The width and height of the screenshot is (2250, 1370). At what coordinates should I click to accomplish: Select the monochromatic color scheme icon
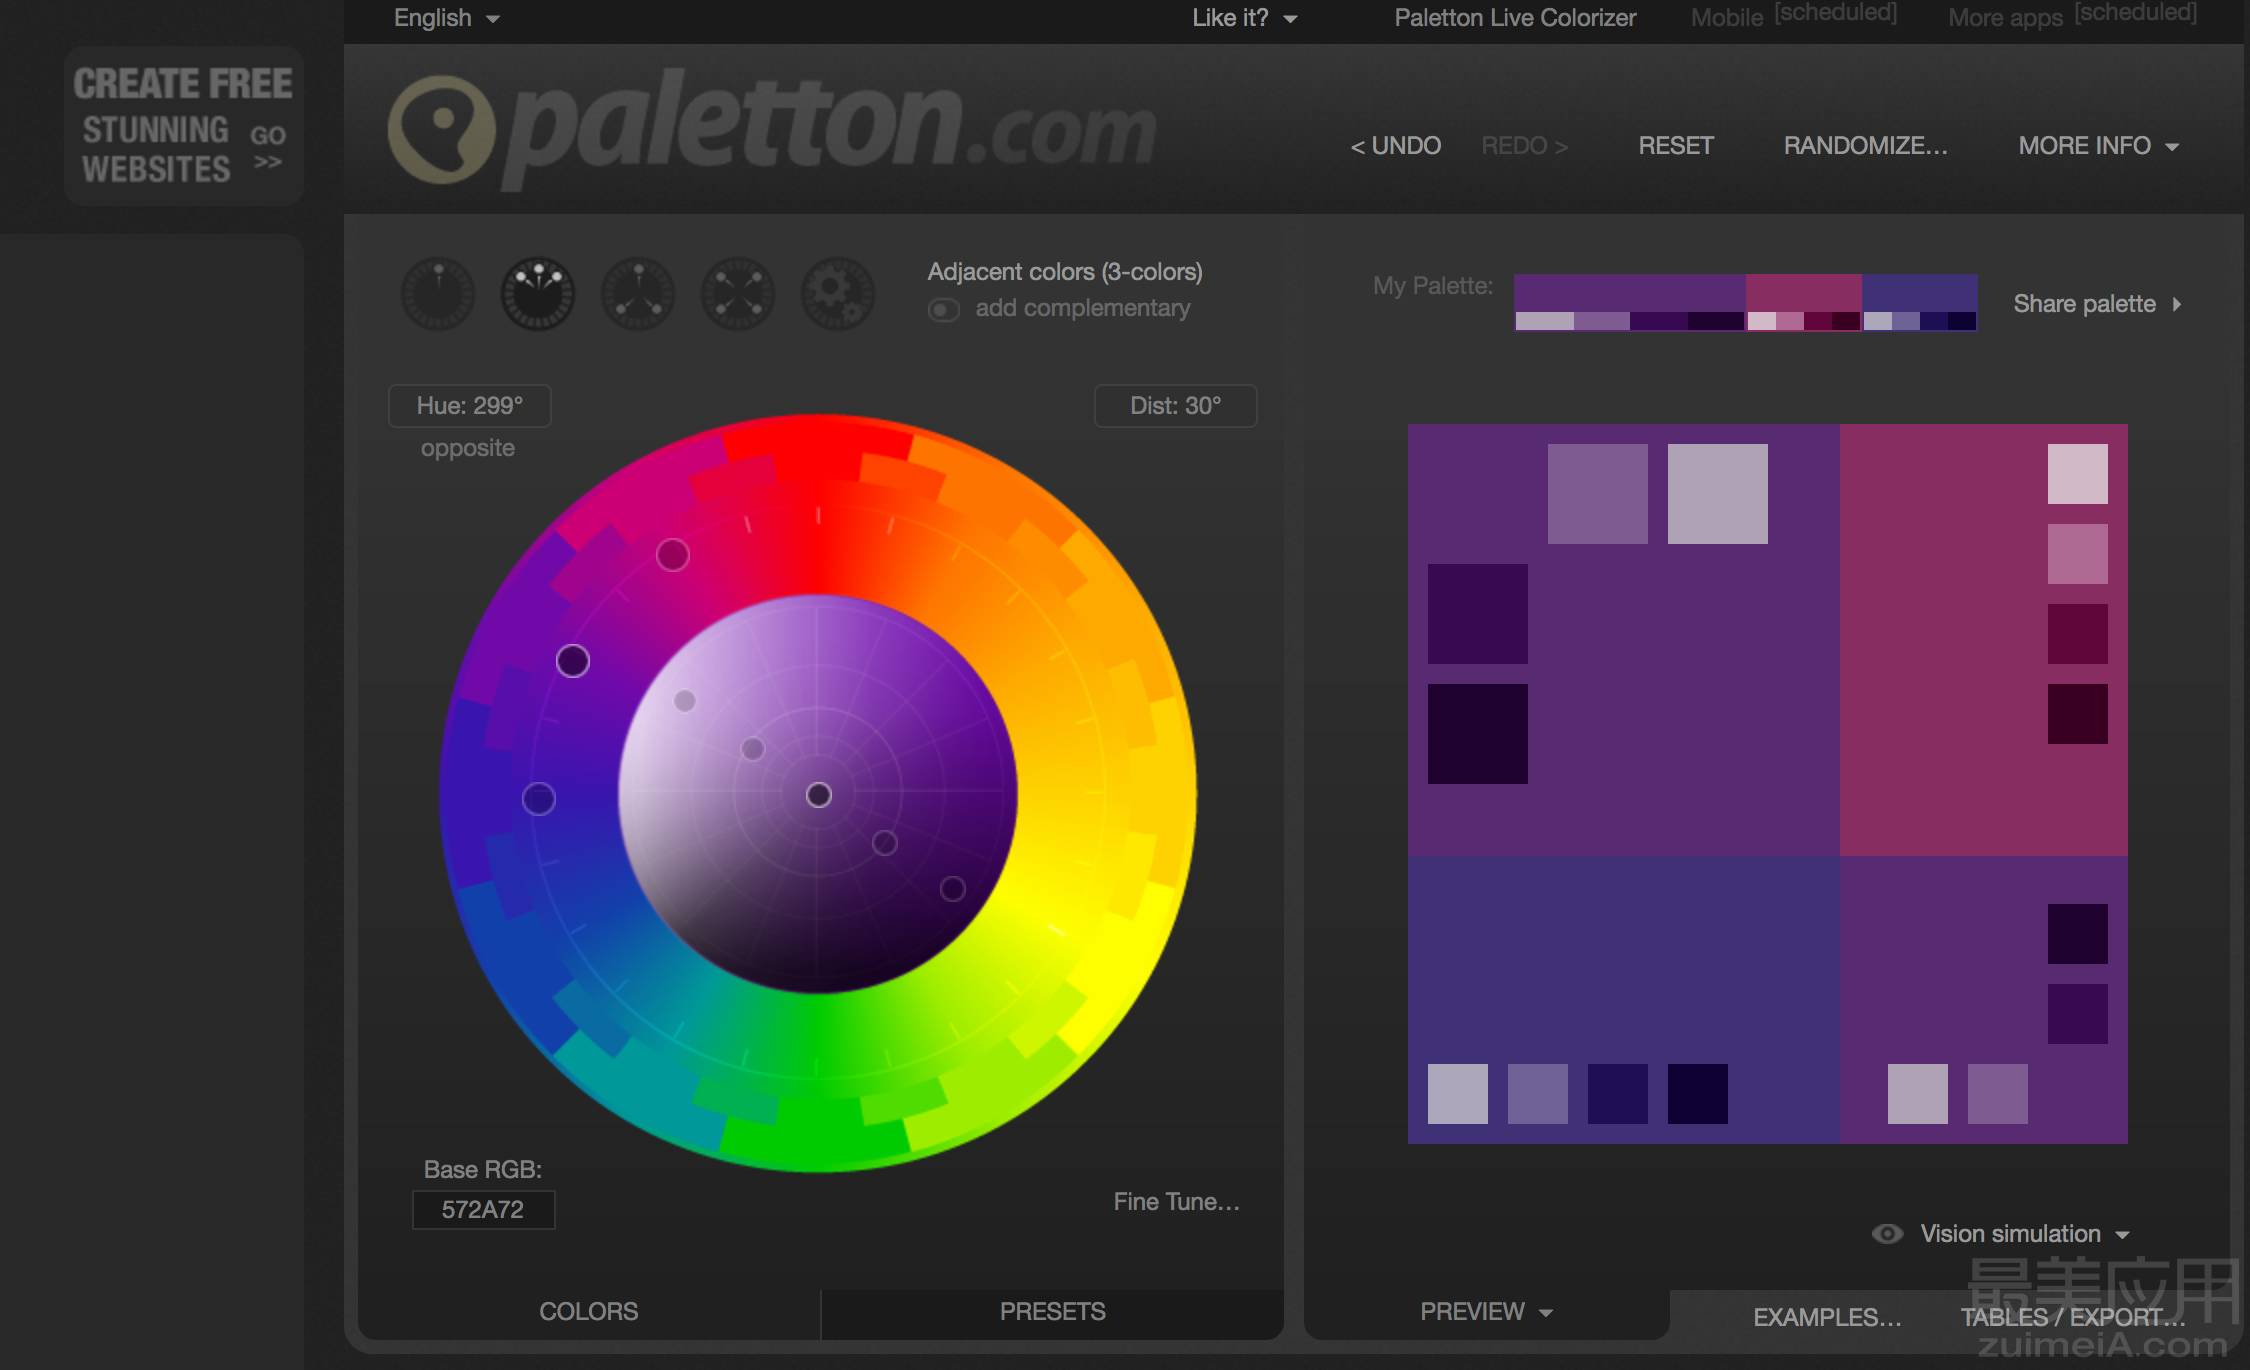pos(438,294)
